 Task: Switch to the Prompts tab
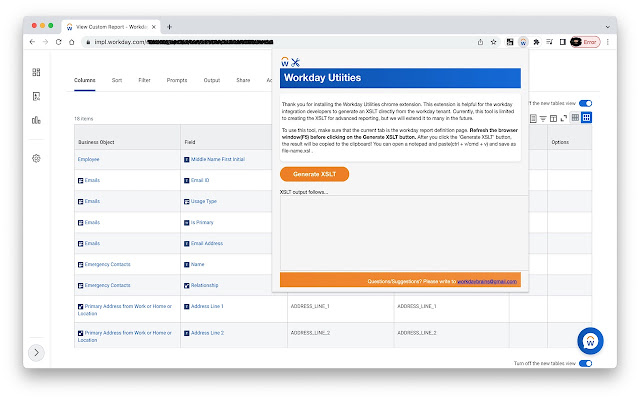tap(177, 80)
